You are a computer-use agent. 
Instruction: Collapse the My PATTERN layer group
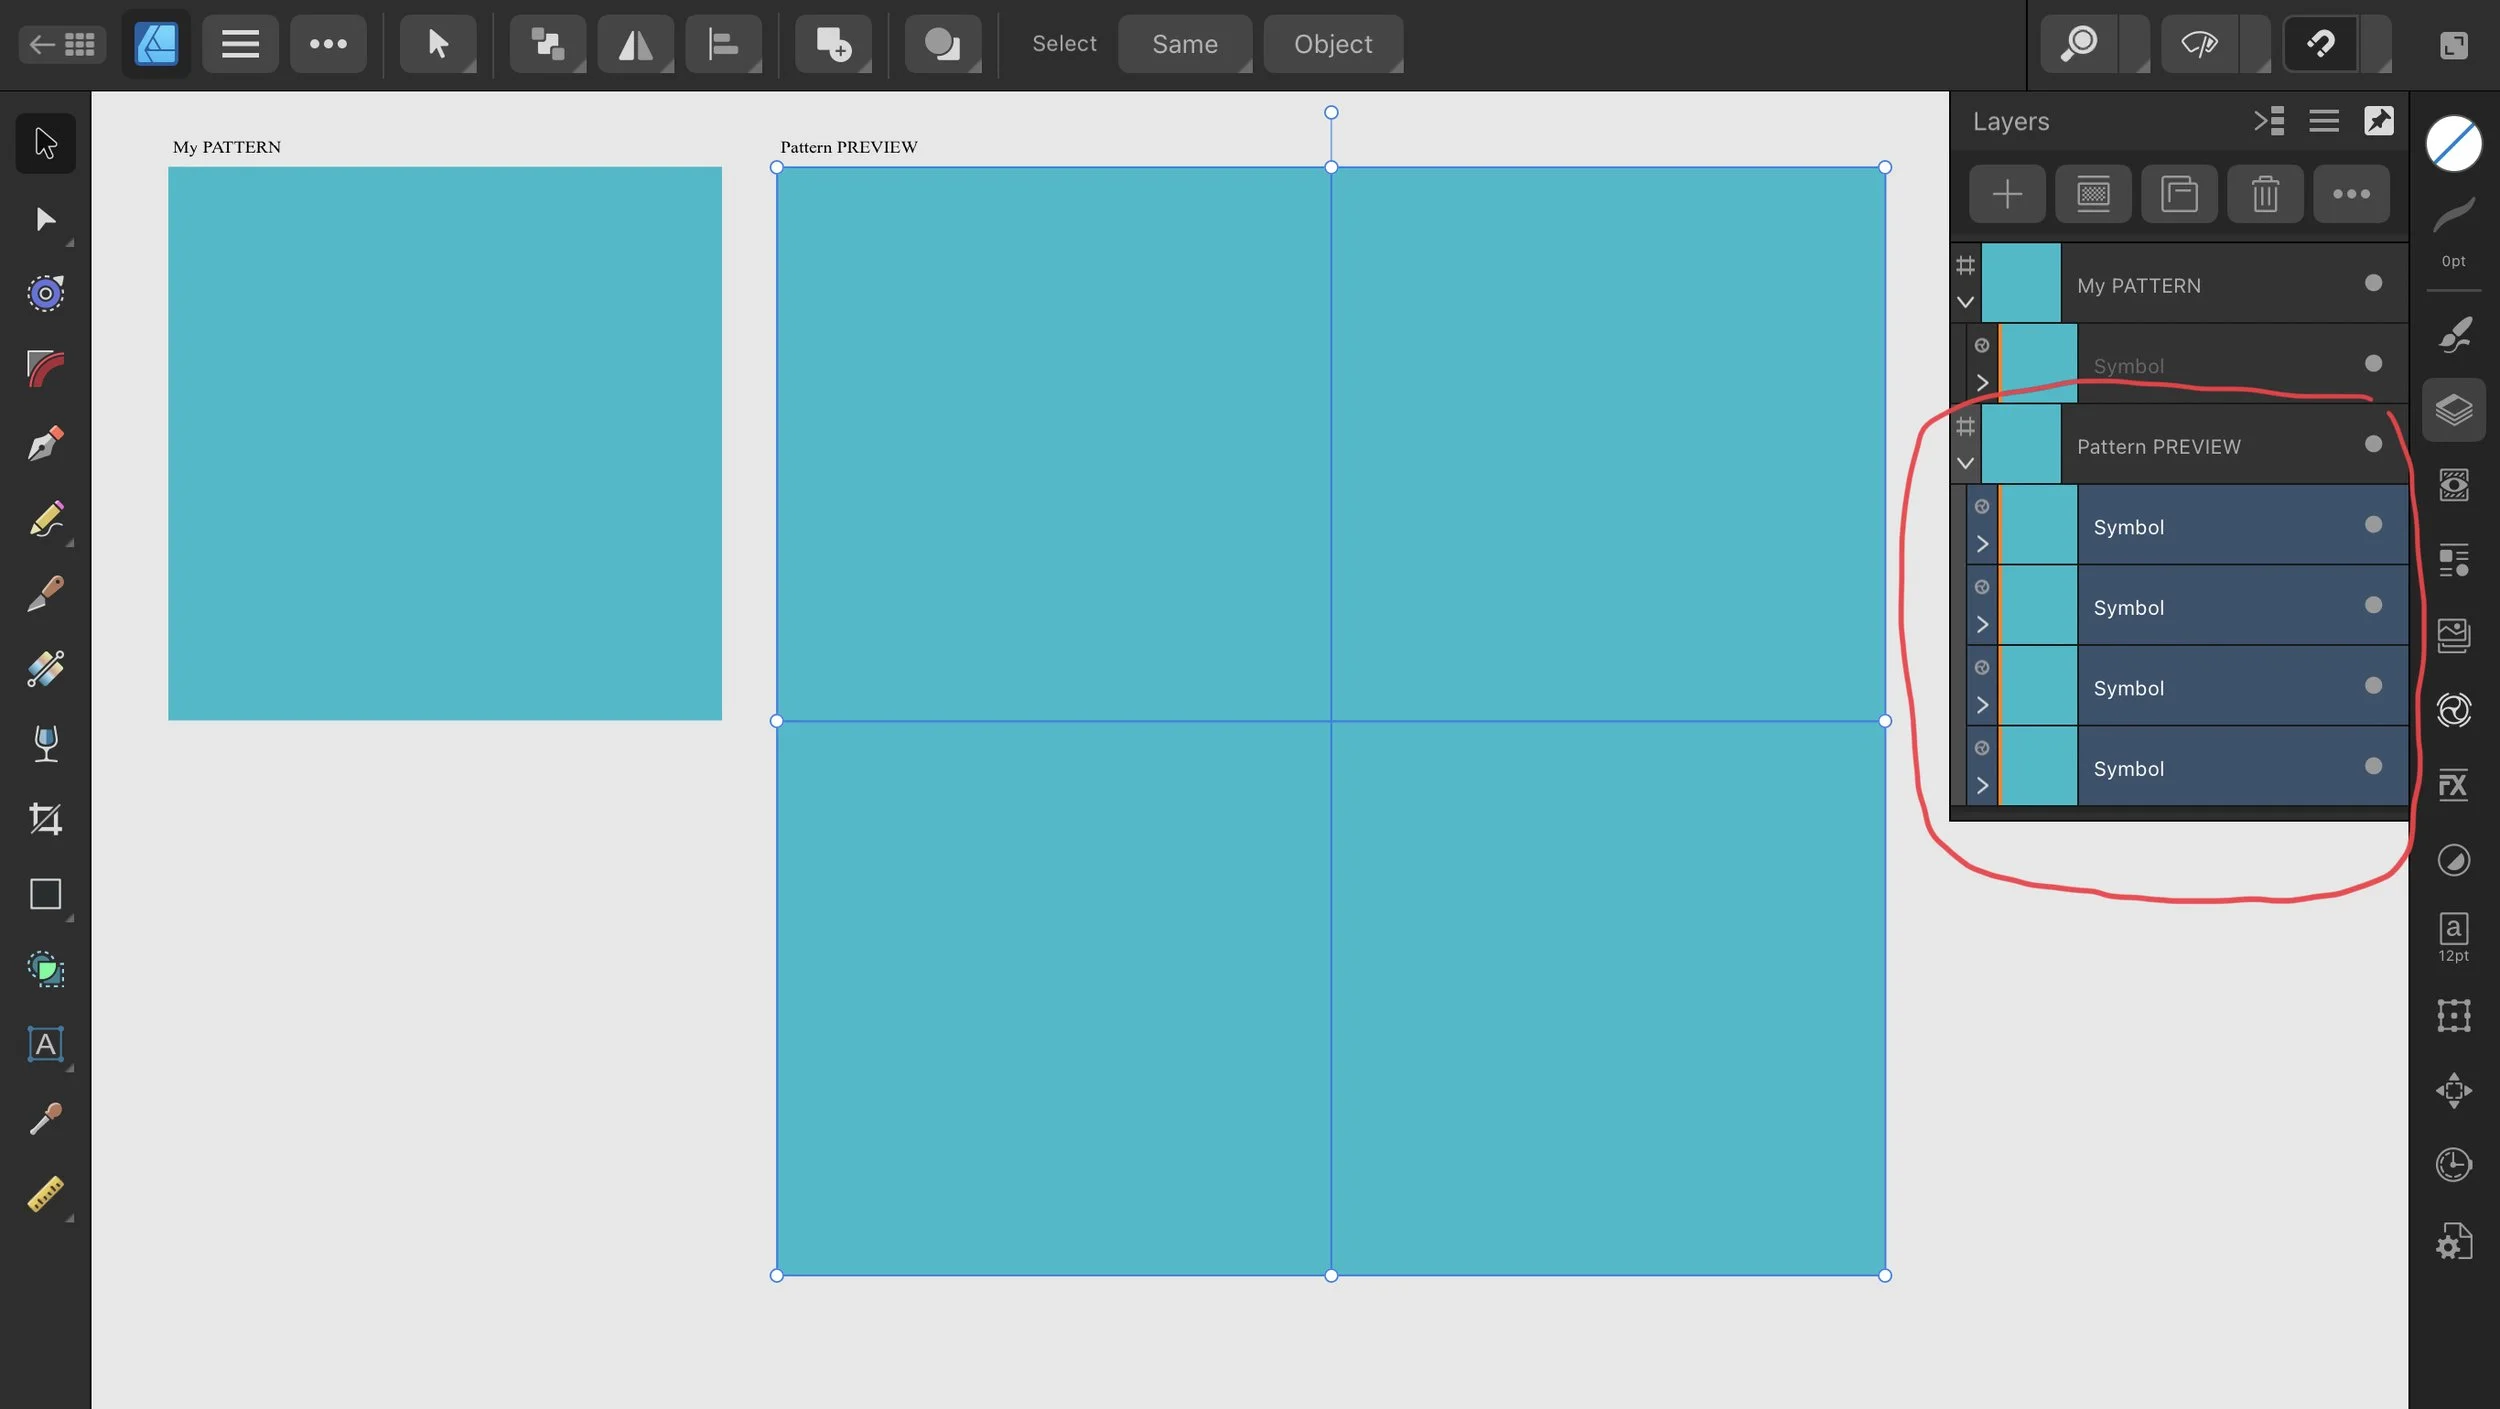point(1965,301)
